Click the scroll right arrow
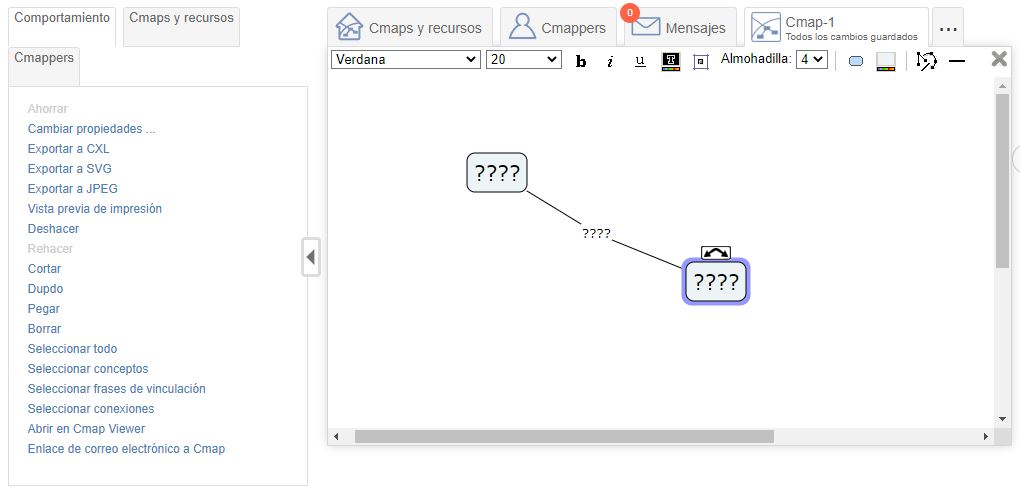1020x502 pixels. point(986,436)
